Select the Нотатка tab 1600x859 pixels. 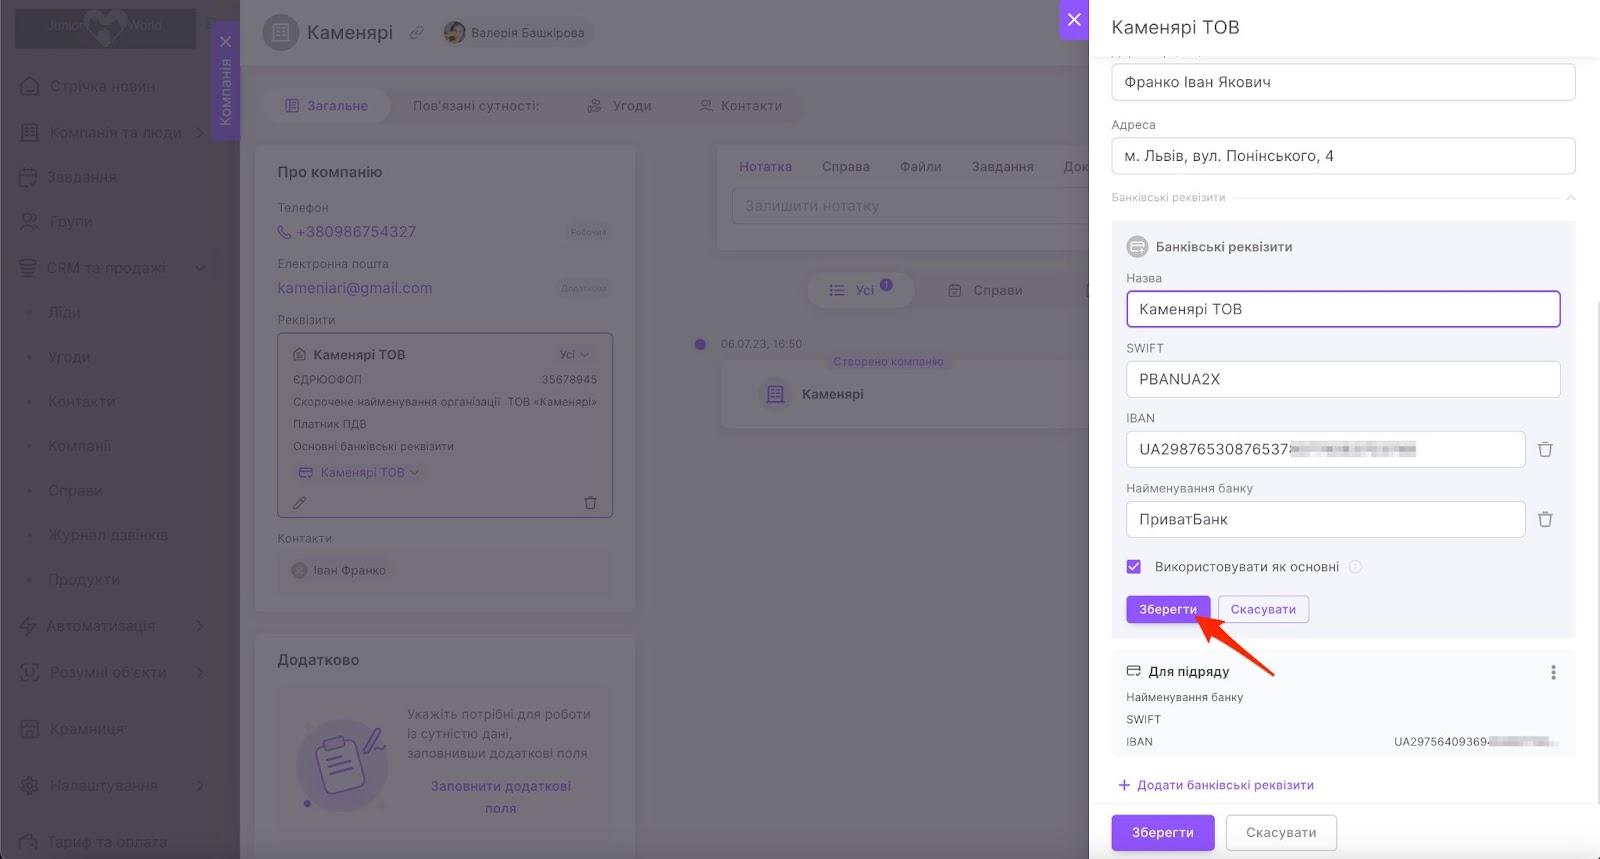point(765,167)
